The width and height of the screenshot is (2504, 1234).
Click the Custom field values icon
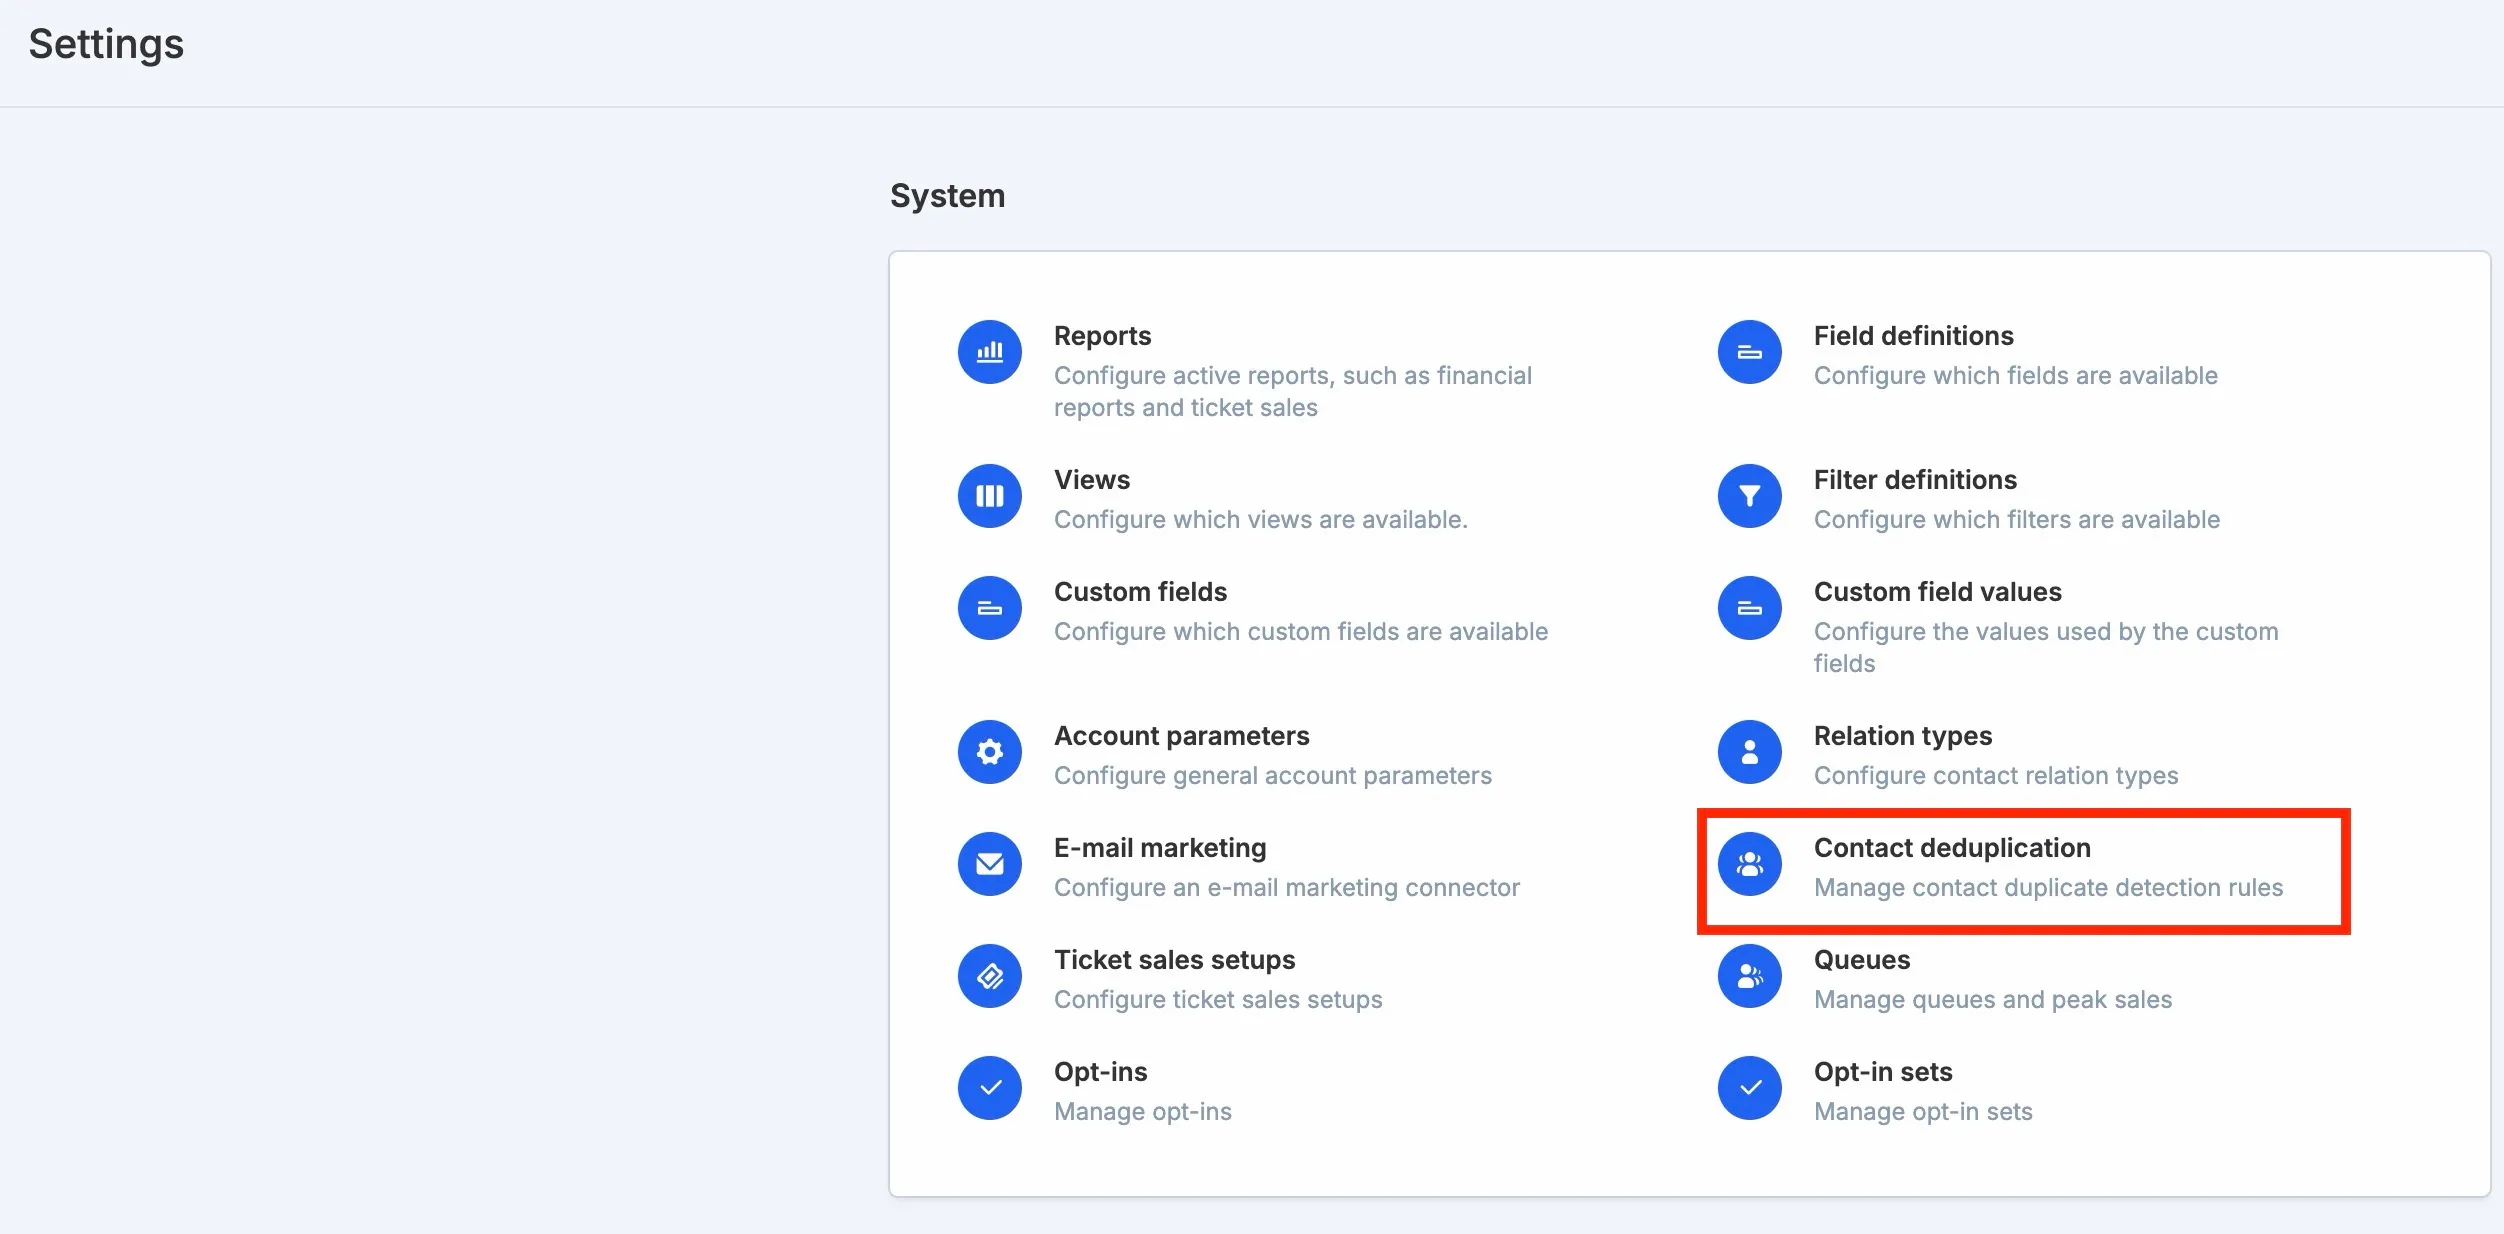[x=1749, y=608]
